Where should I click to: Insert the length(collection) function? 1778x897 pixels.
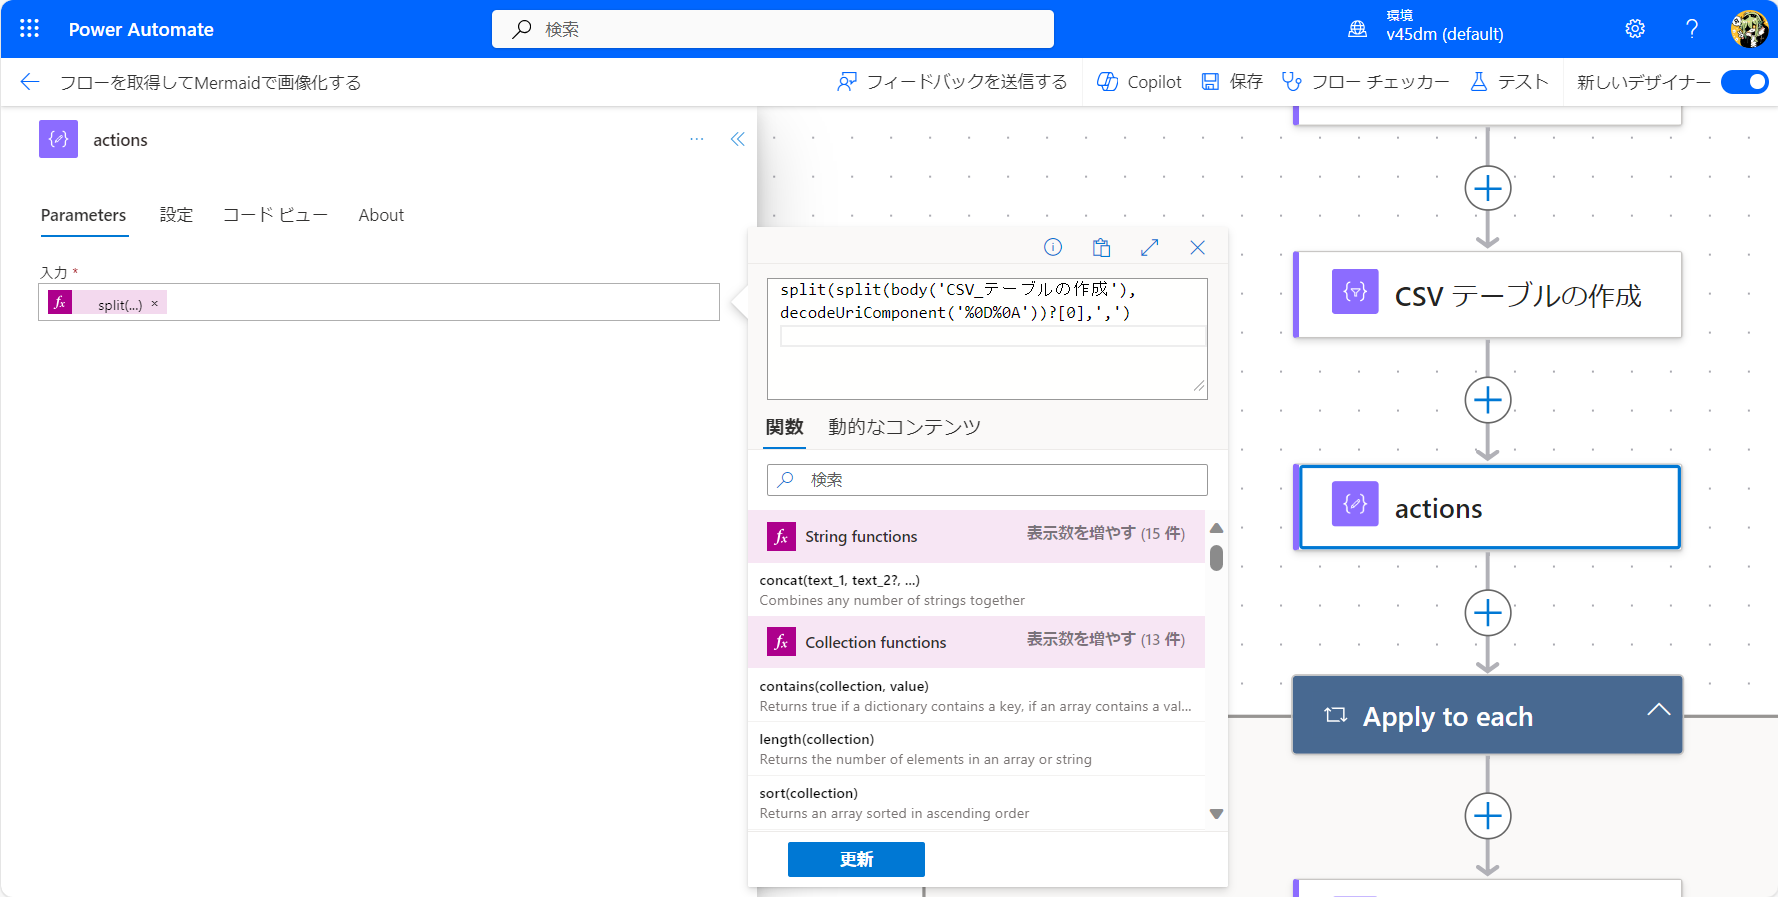(976, 749)
